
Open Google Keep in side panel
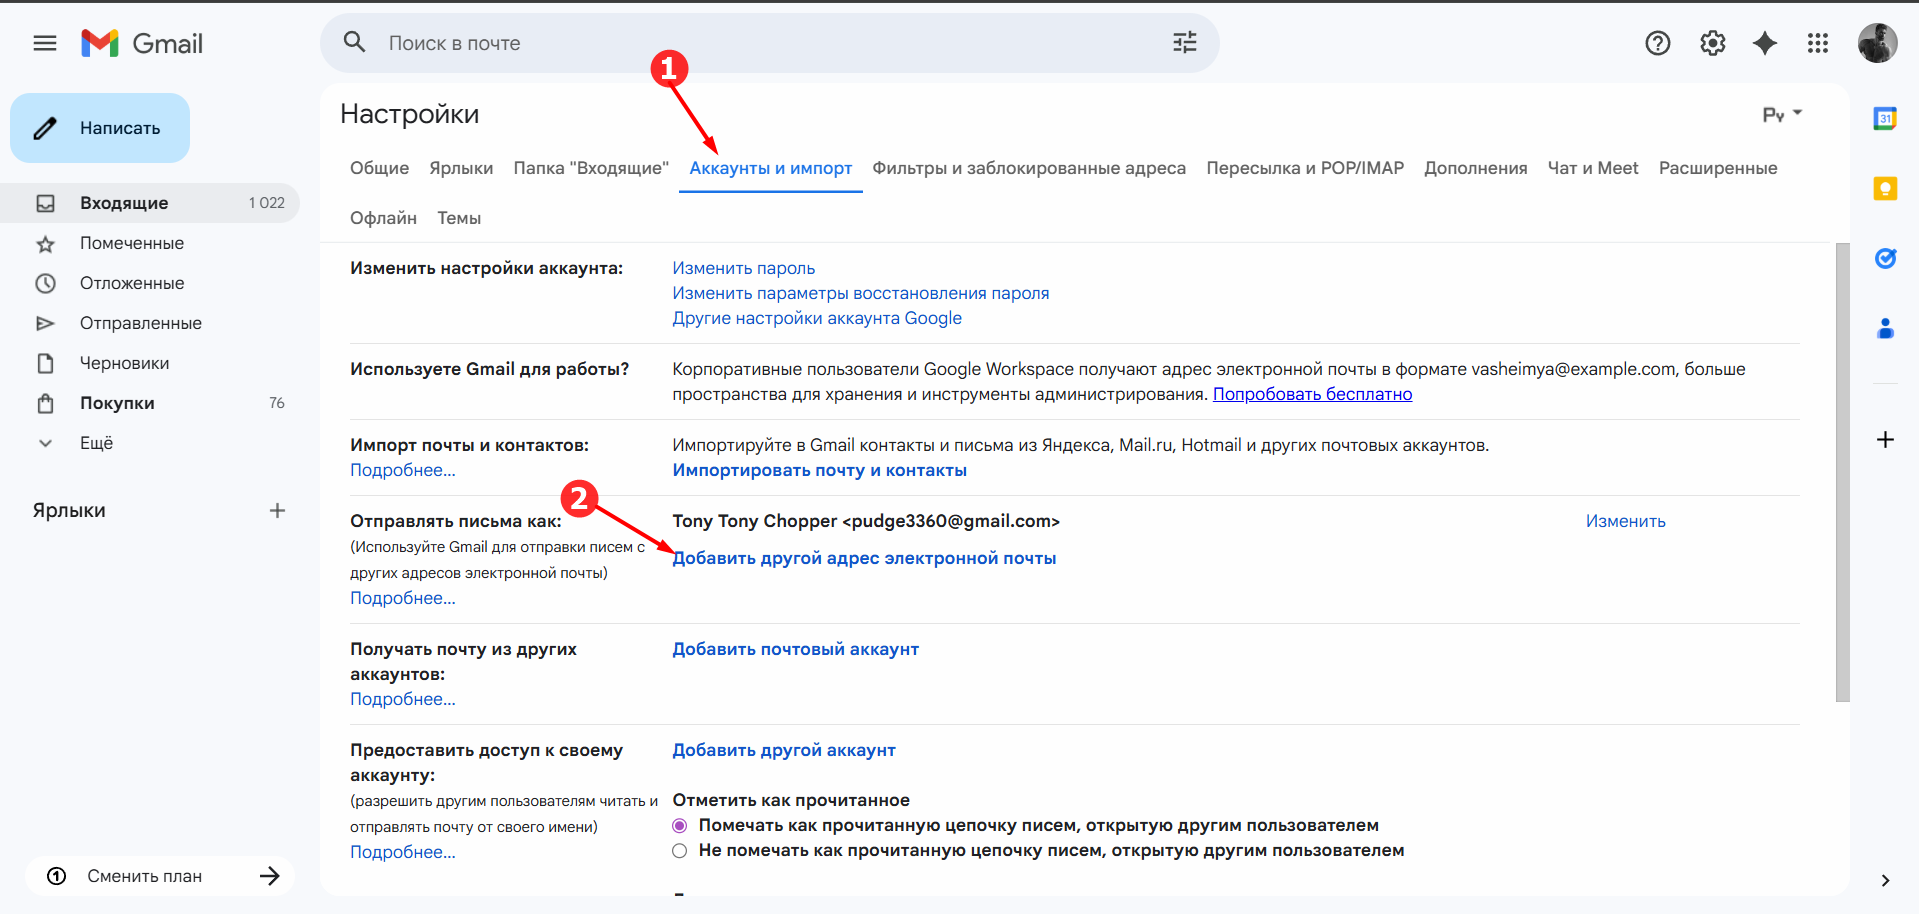coord(1885,188)
